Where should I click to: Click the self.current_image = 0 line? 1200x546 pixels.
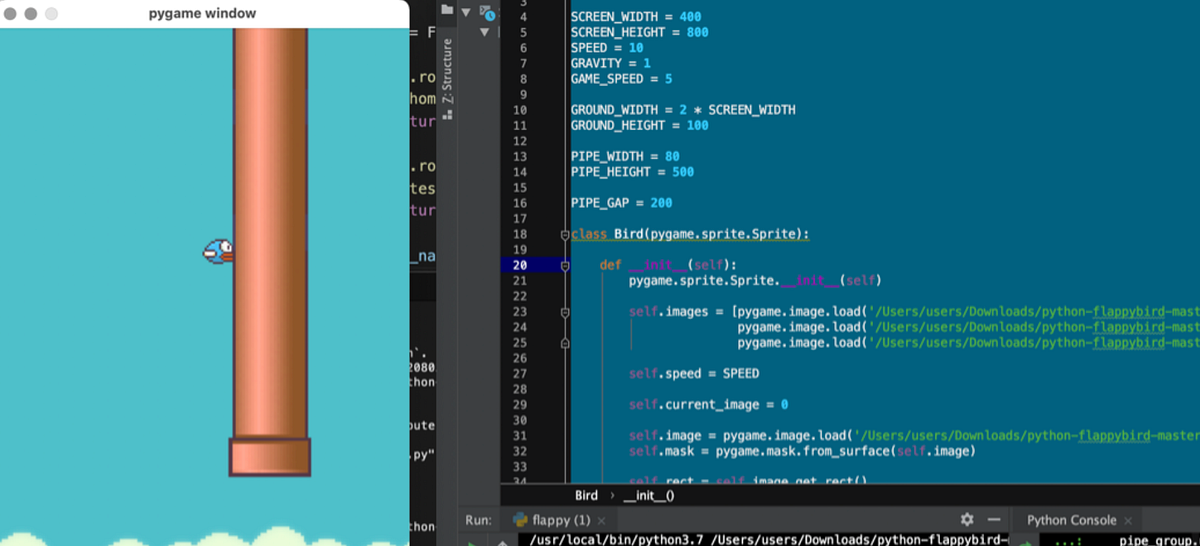tap(708, 405)
